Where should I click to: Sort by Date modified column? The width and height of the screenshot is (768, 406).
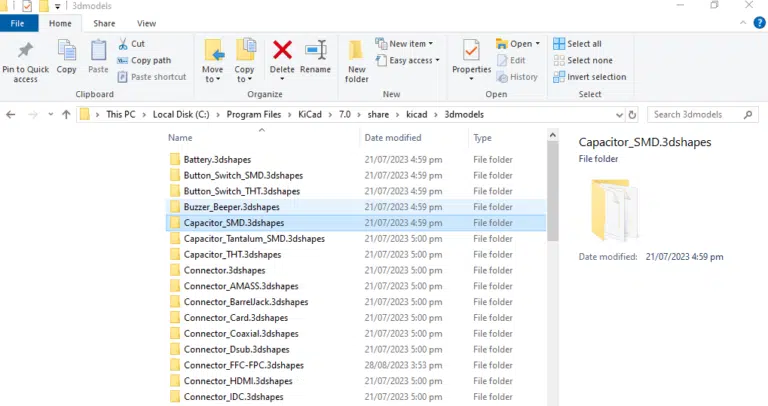tap(393, 138)
